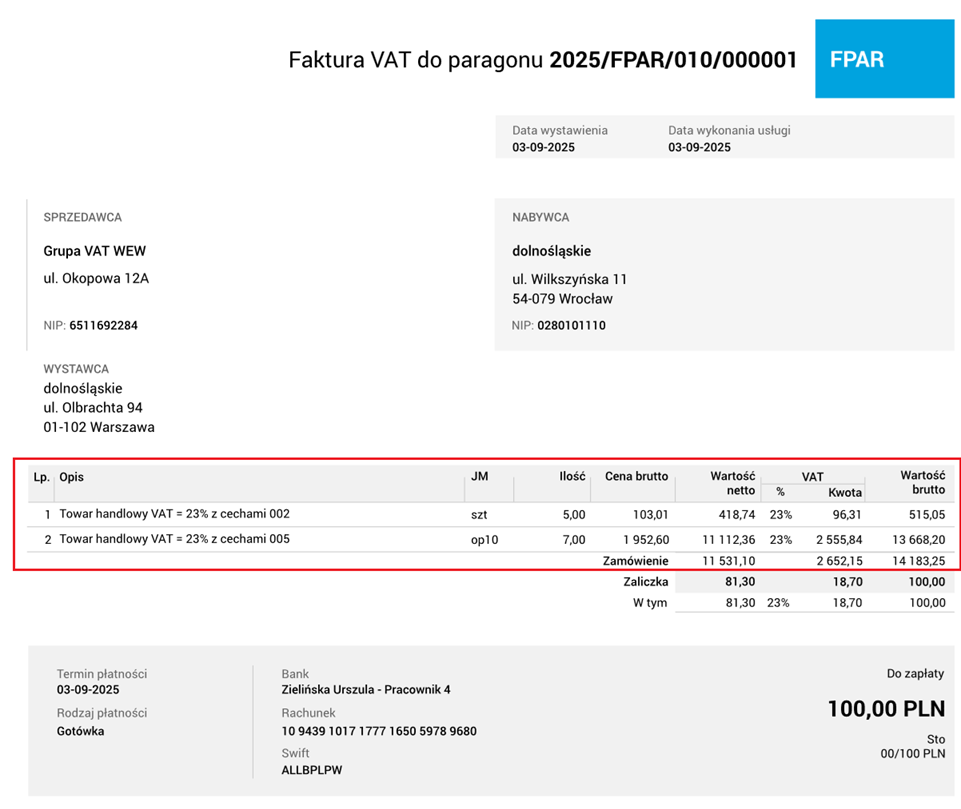Click payment type Gotówka

click(80, 731)
